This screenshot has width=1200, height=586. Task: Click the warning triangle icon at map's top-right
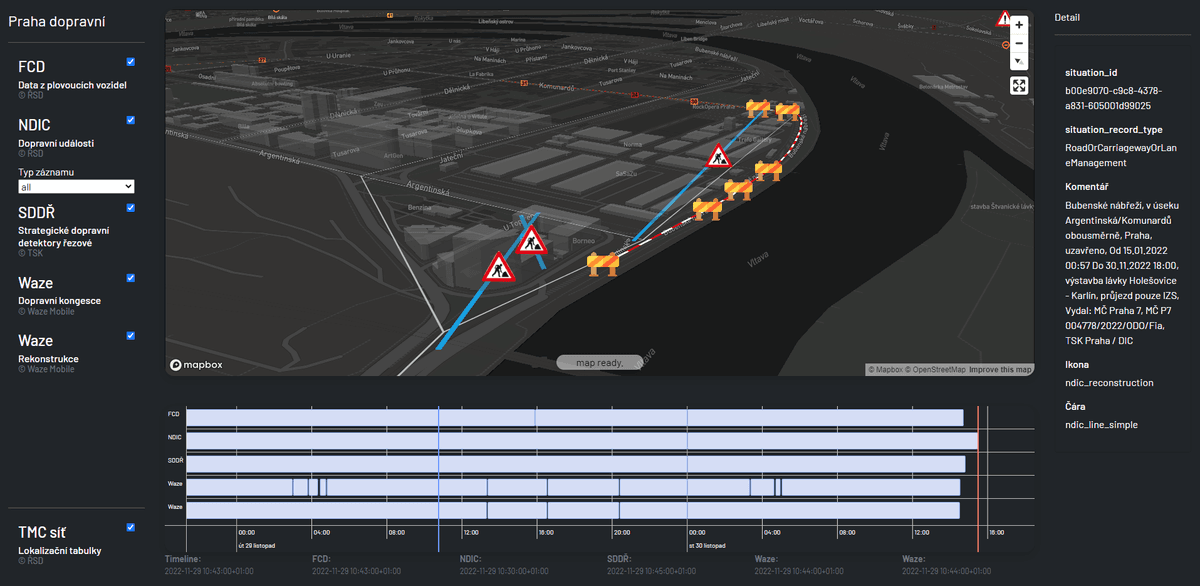click(x=1003, y=18)
